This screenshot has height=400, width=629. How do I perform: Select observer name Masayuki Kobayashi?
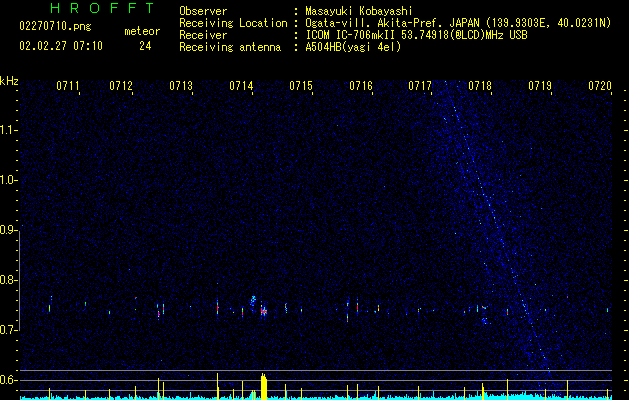point(359,11)
